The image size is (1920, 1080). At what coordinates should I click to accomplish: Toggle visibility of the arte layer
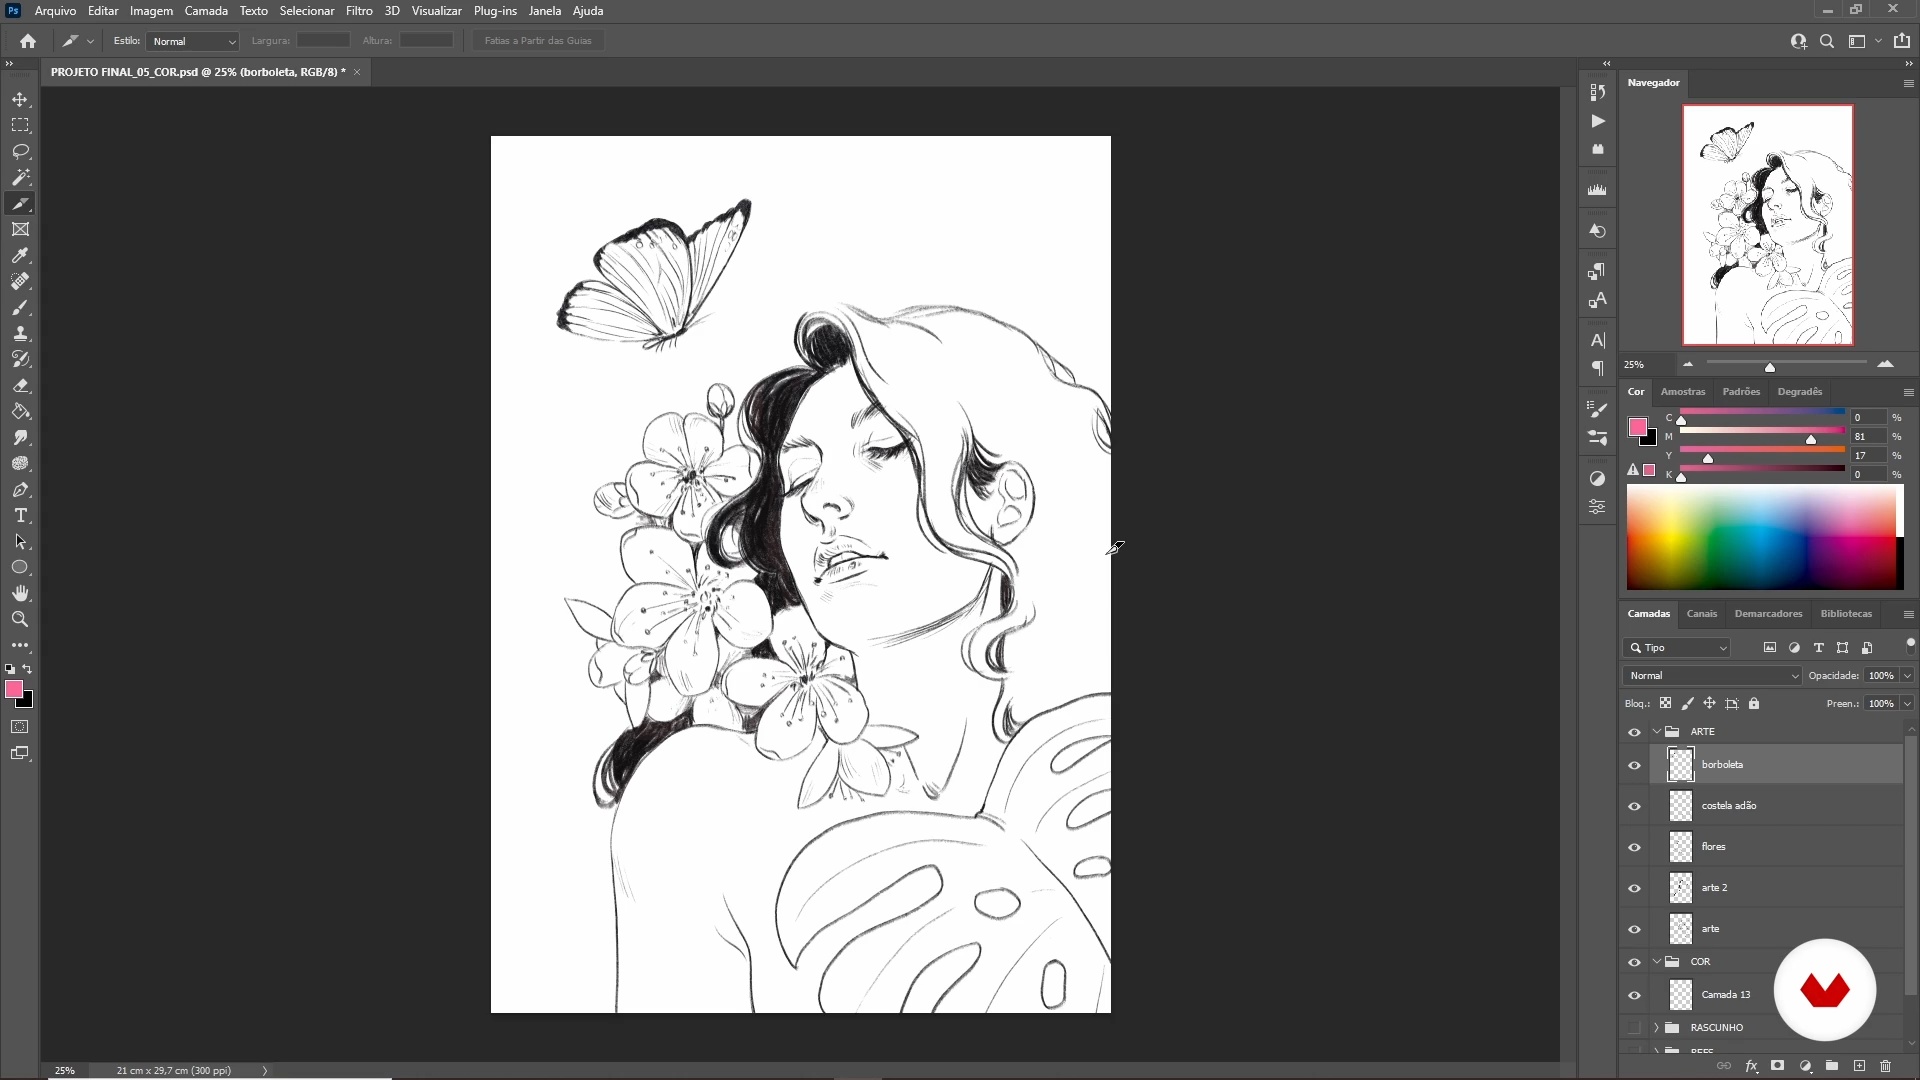[x=1634, y=930]
